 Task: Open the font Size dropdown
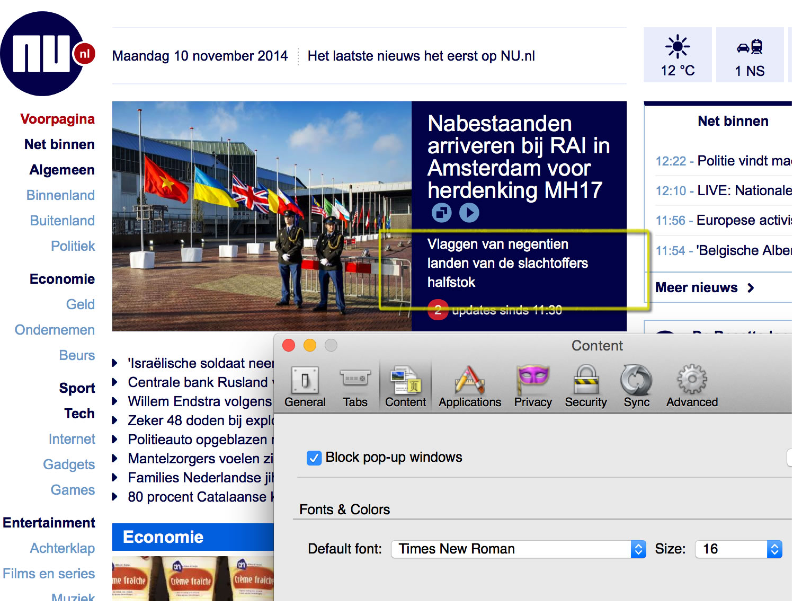coord(739,549)
